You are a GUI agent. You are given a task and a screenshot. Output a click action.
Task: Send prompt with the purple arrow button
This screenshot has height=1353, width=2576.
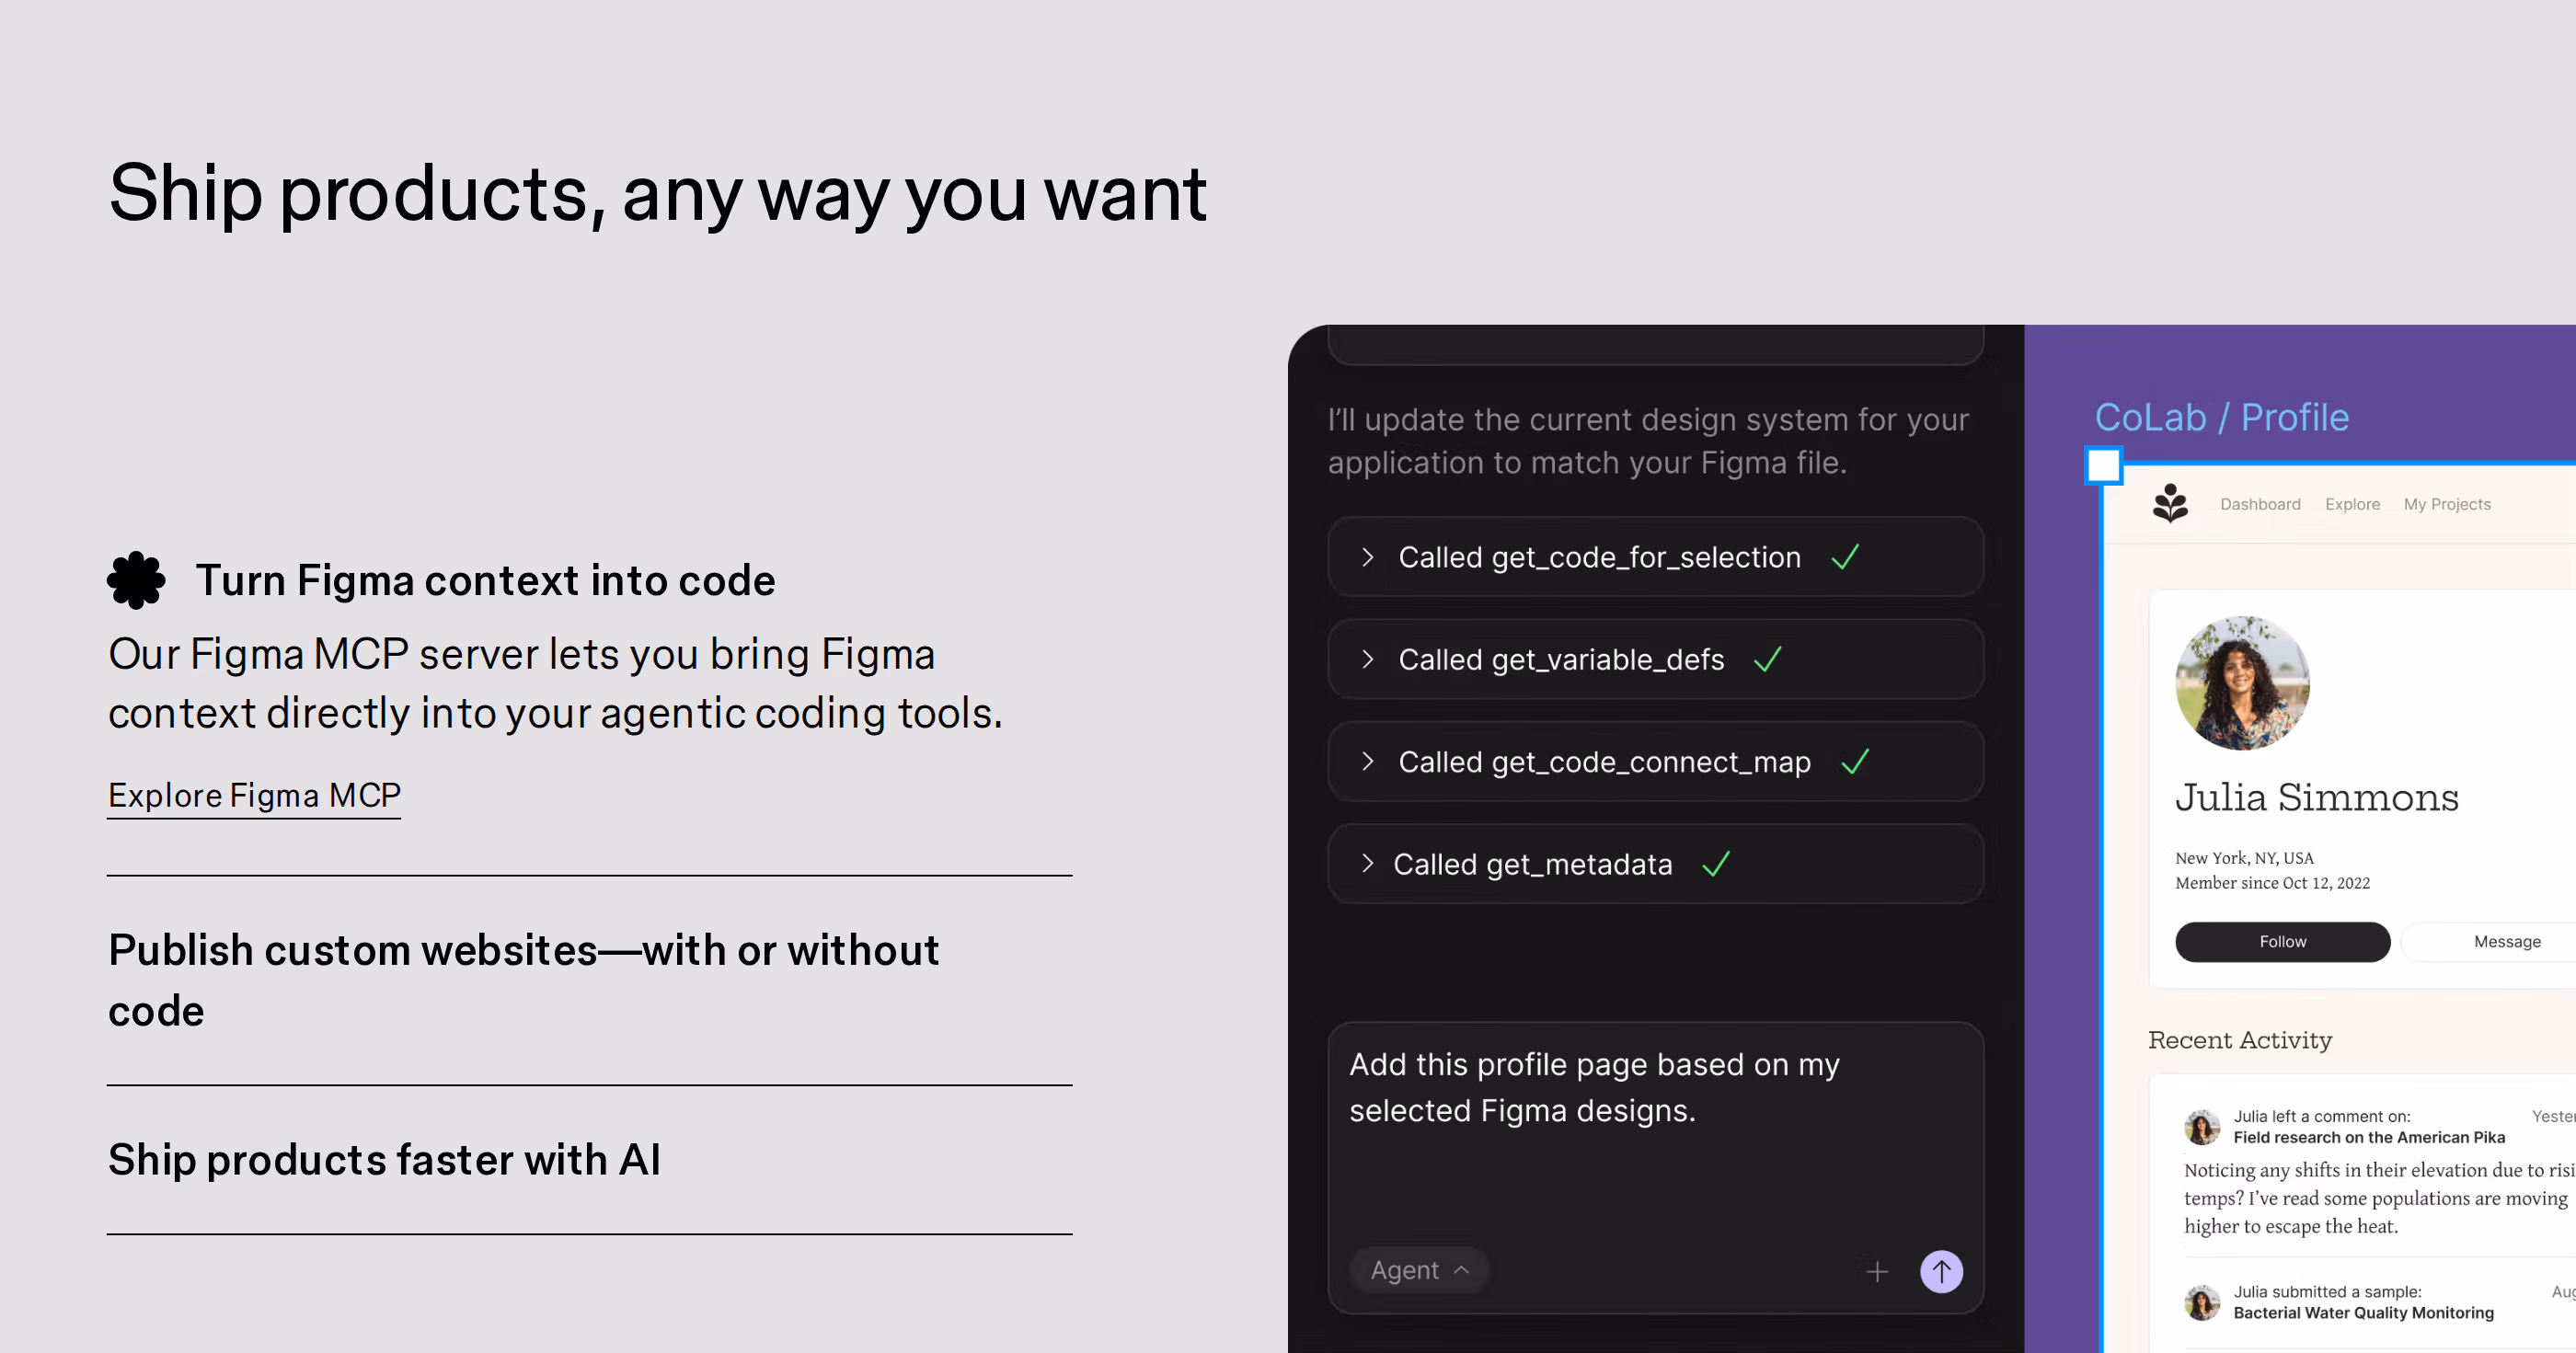pyautogui.click(x=1941, y=1271)
